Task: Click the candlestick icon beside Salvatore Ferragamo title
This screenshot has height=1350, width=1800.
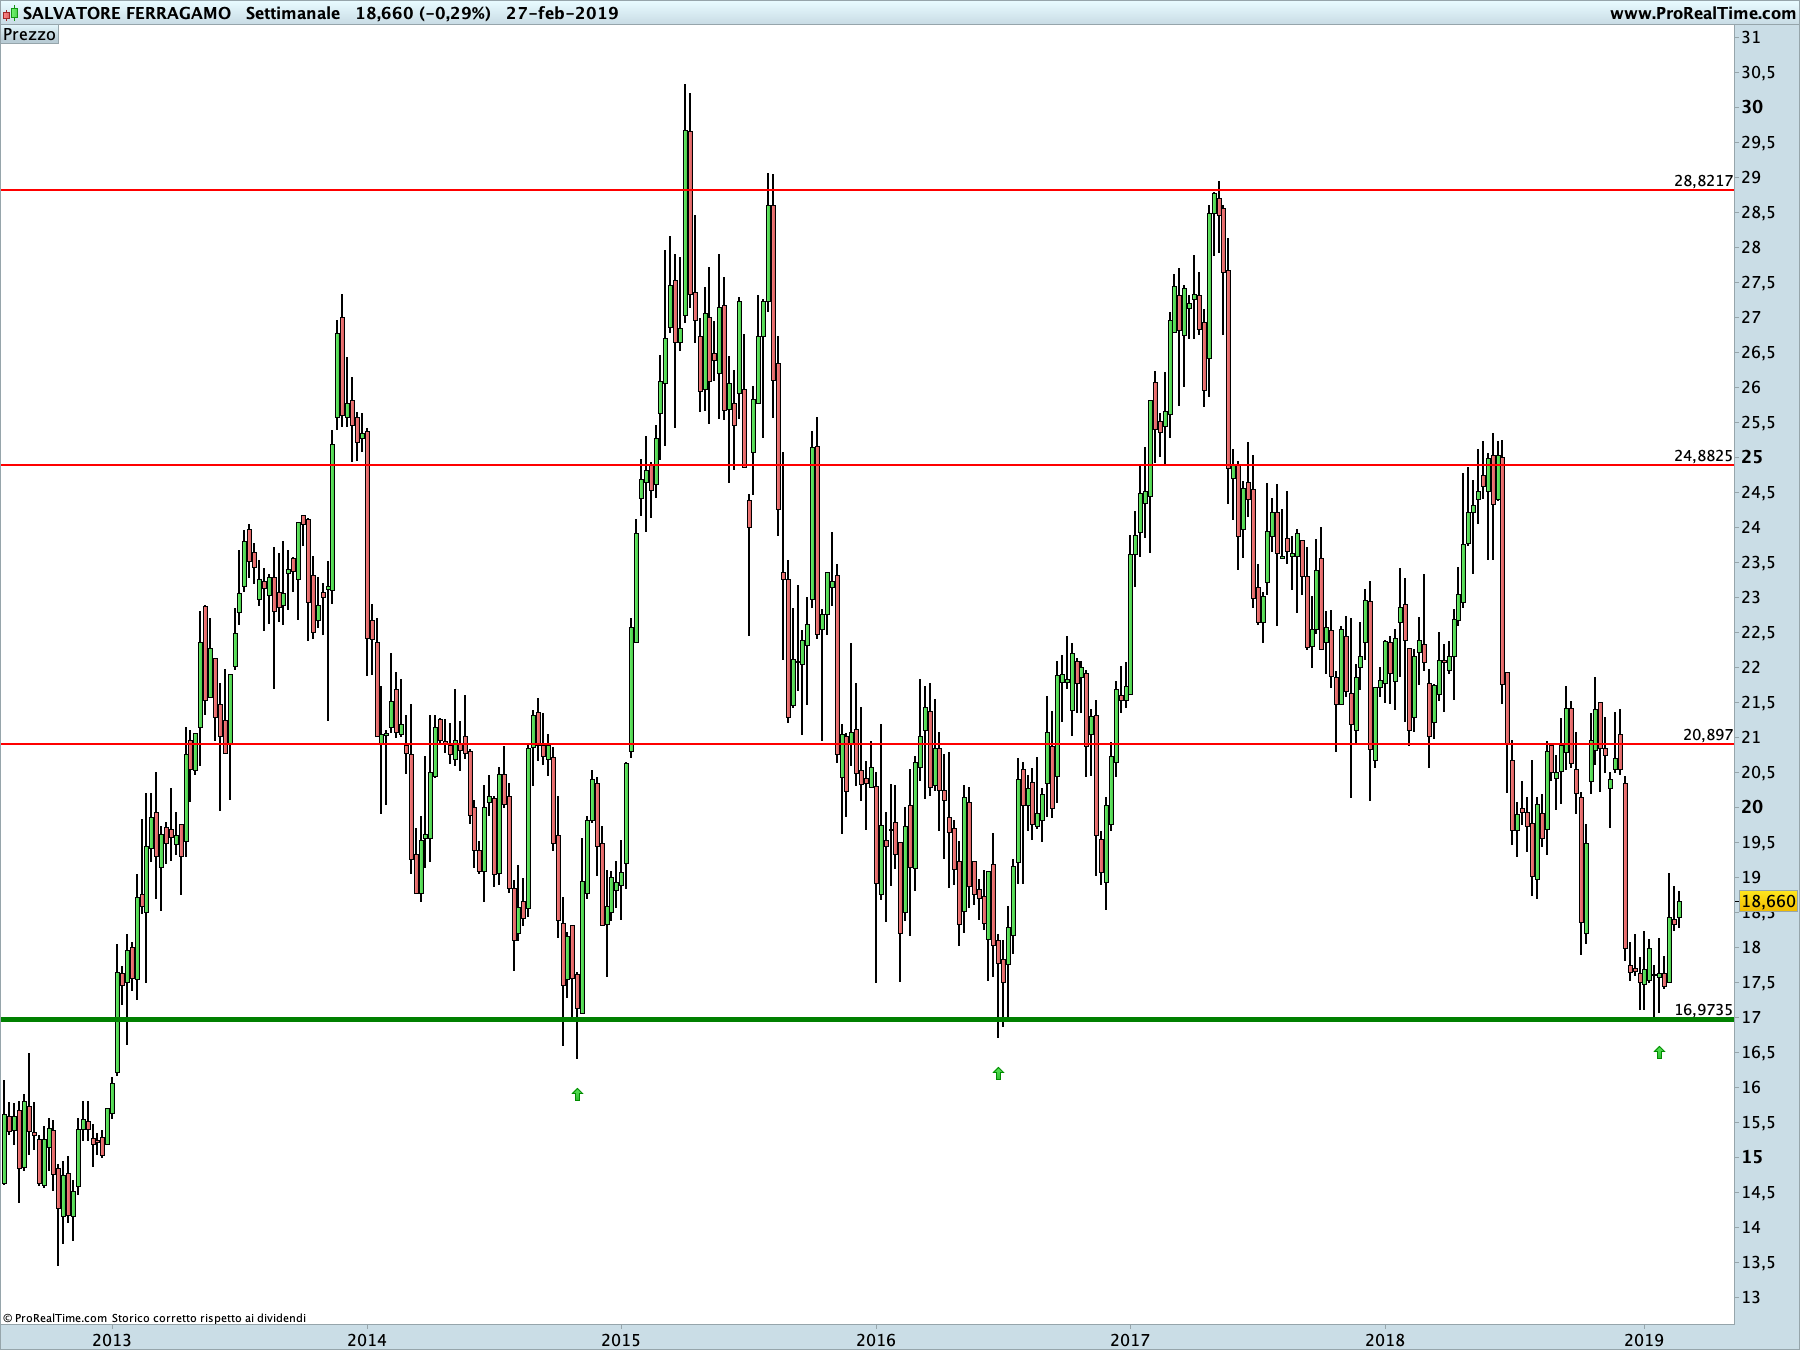Action: pyautogui.click(x=10, y=13)
